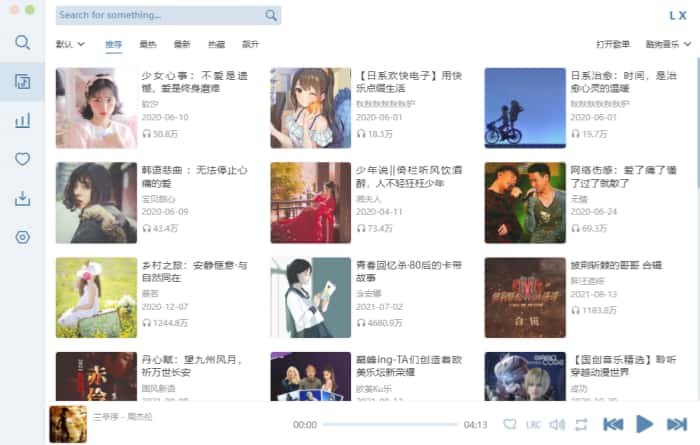
Task: Open the 乡村之旅 playlist thumbnail
Action: pyautogui.click(x=96, y=298)
